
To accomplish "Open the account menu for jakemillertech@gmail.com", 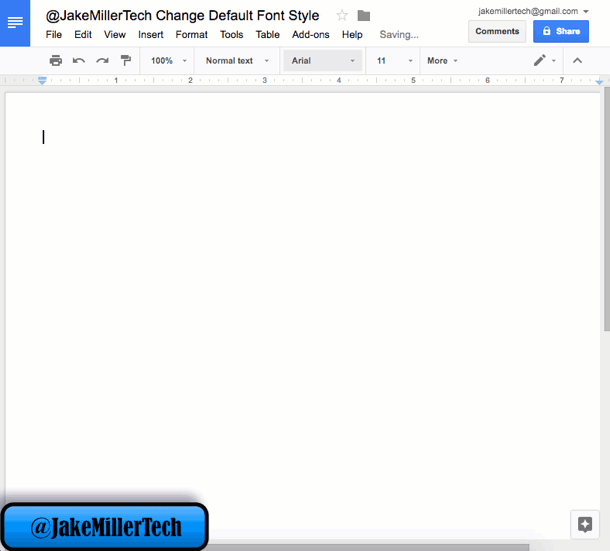I will [x=533, y=11].
